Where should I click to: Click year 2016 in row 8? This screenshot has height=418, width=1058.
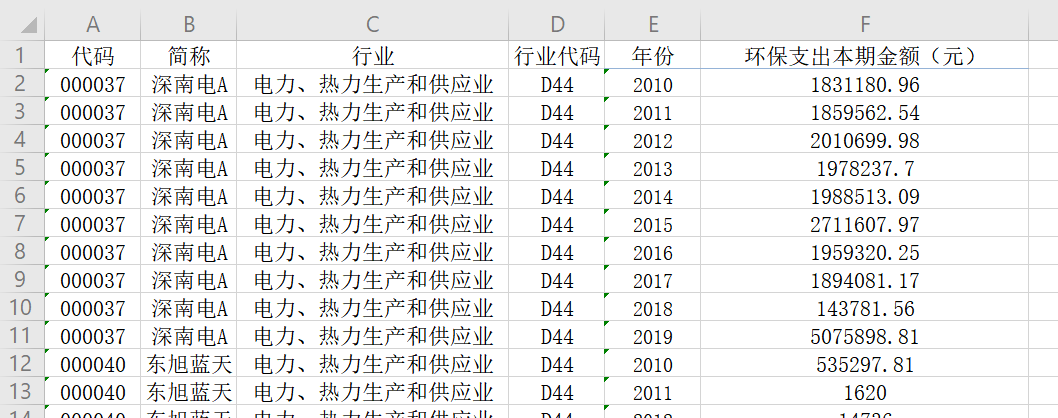tap(652, 253)
